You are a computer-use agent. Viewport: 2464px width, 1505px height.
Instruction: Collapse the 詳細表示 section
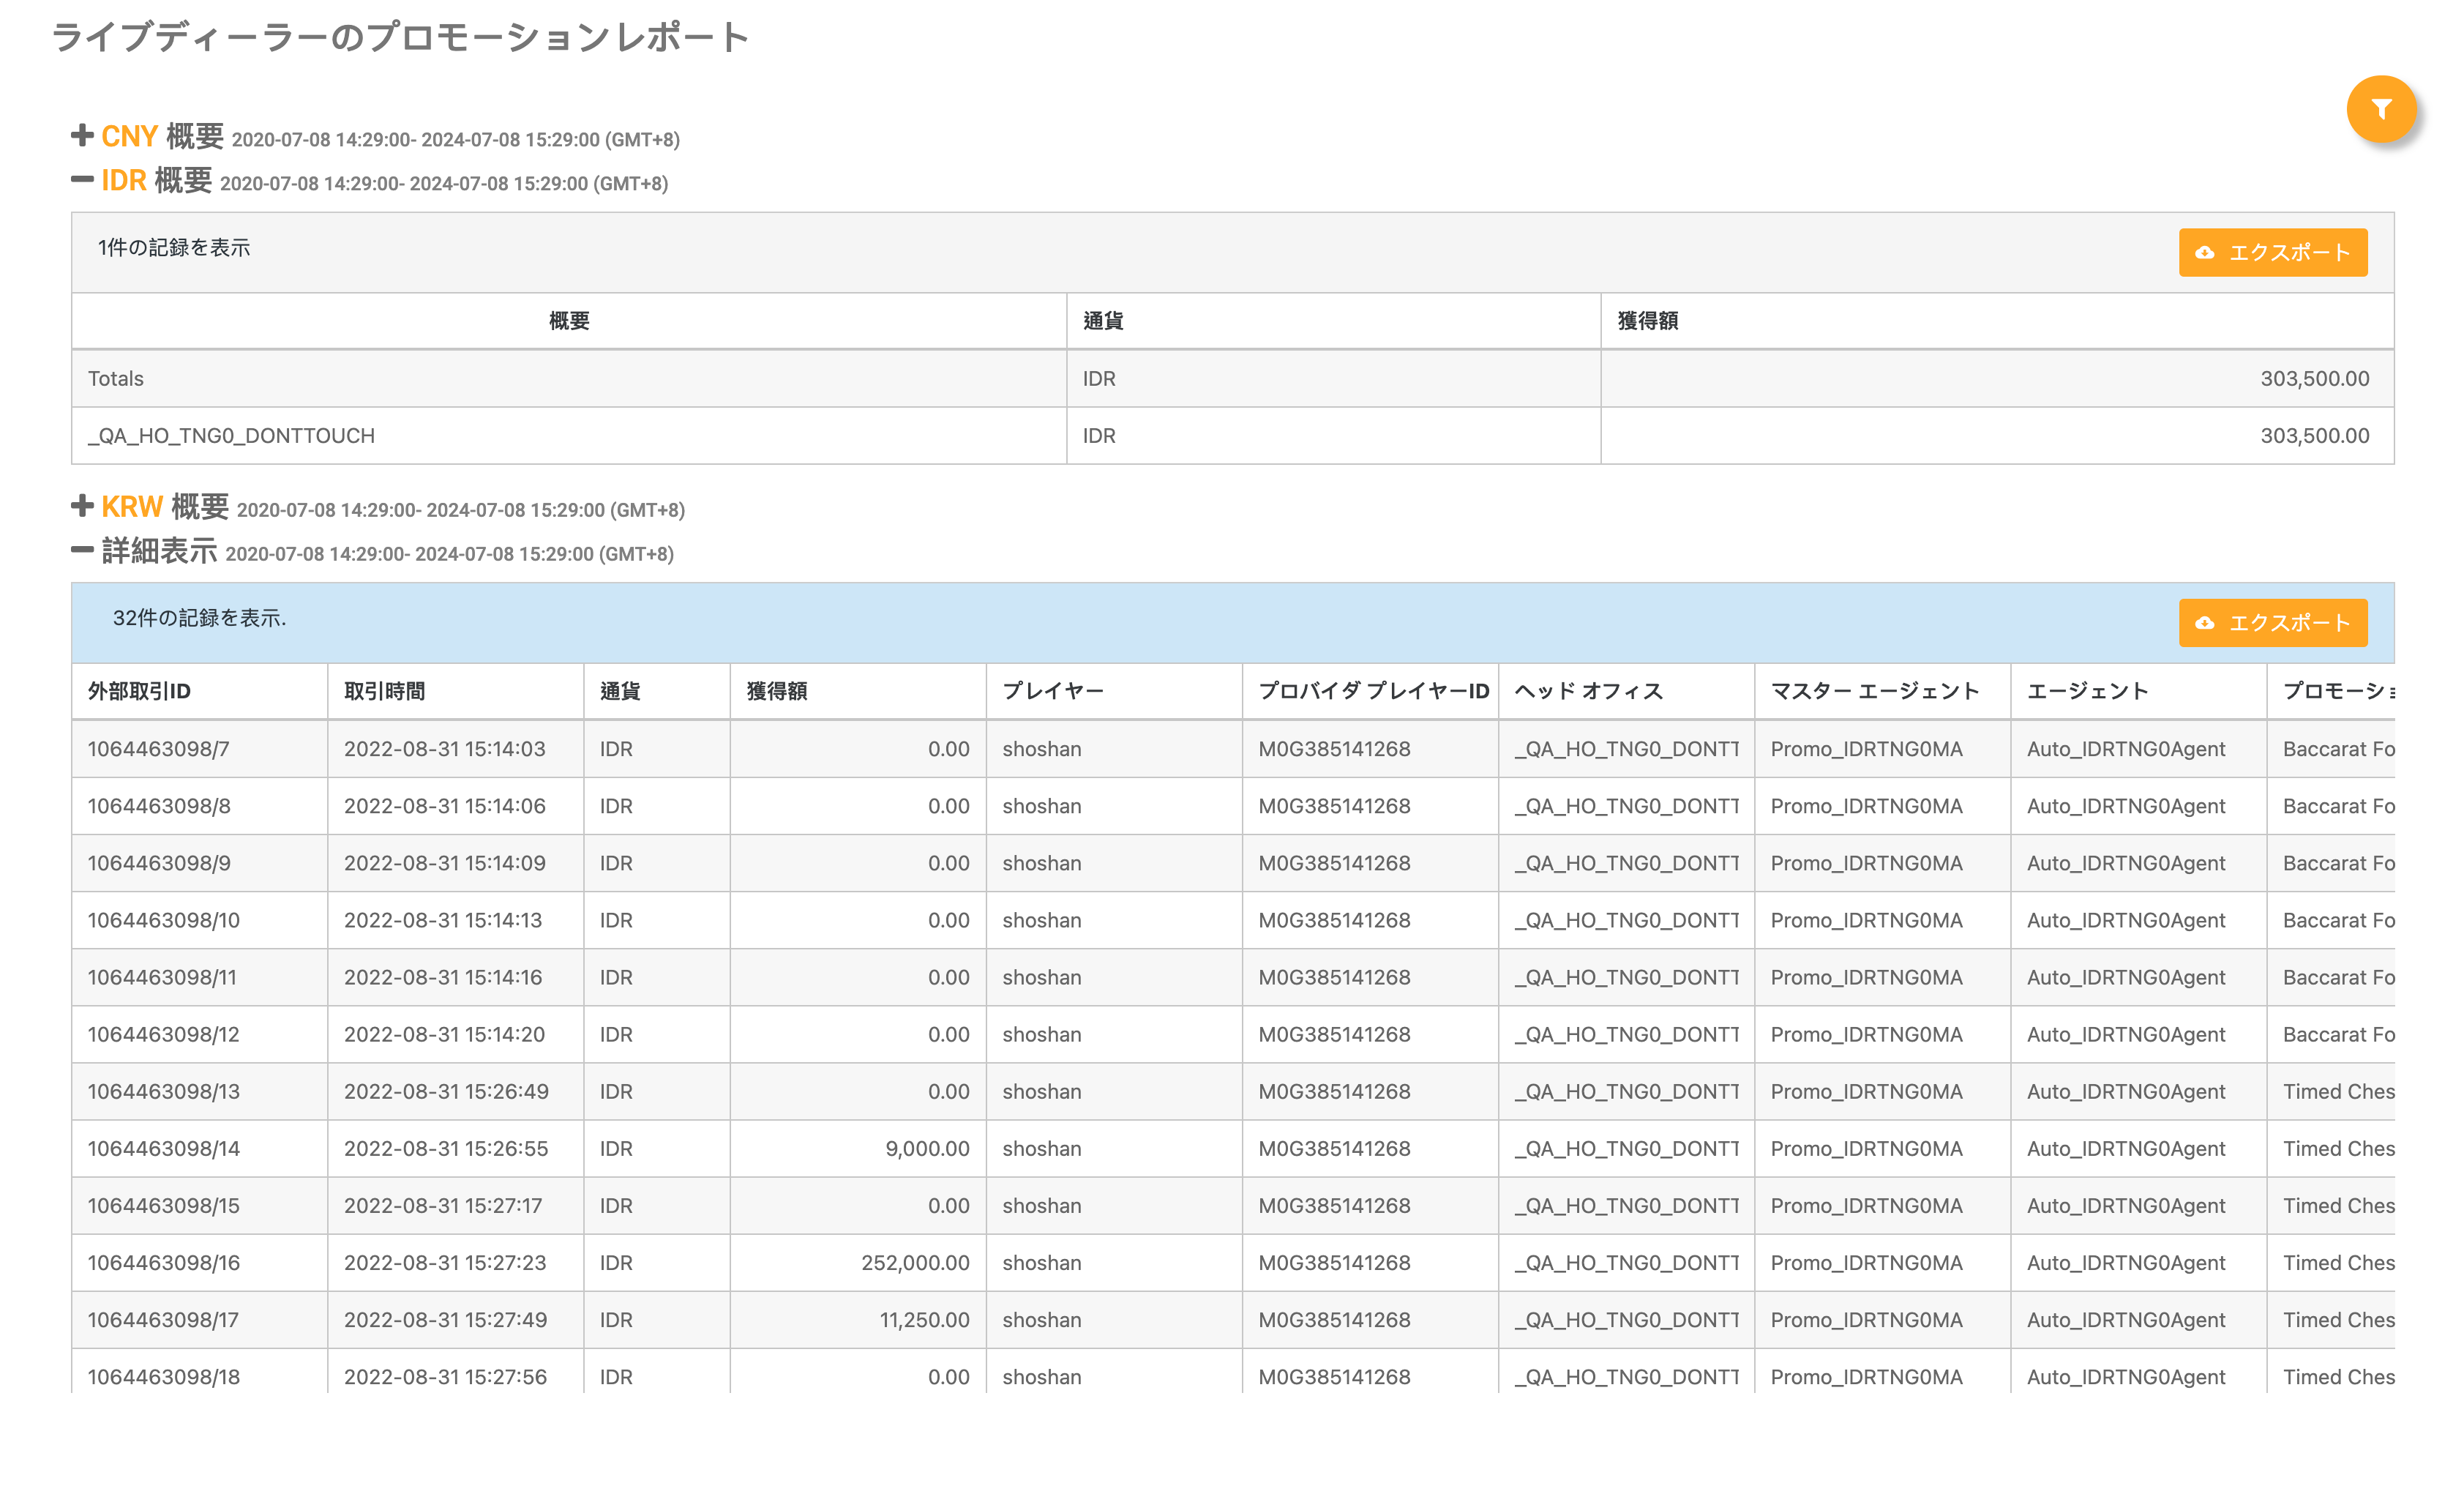[x=160, y=551]
